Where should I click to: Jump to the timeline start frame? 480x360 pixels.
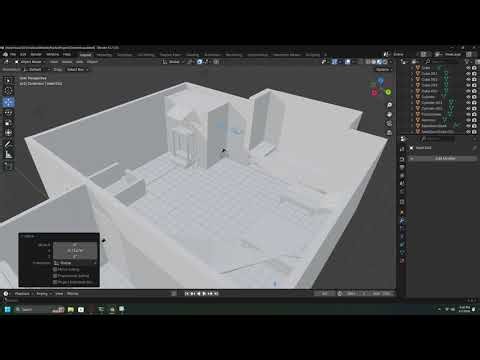click(x=187, y=294)
